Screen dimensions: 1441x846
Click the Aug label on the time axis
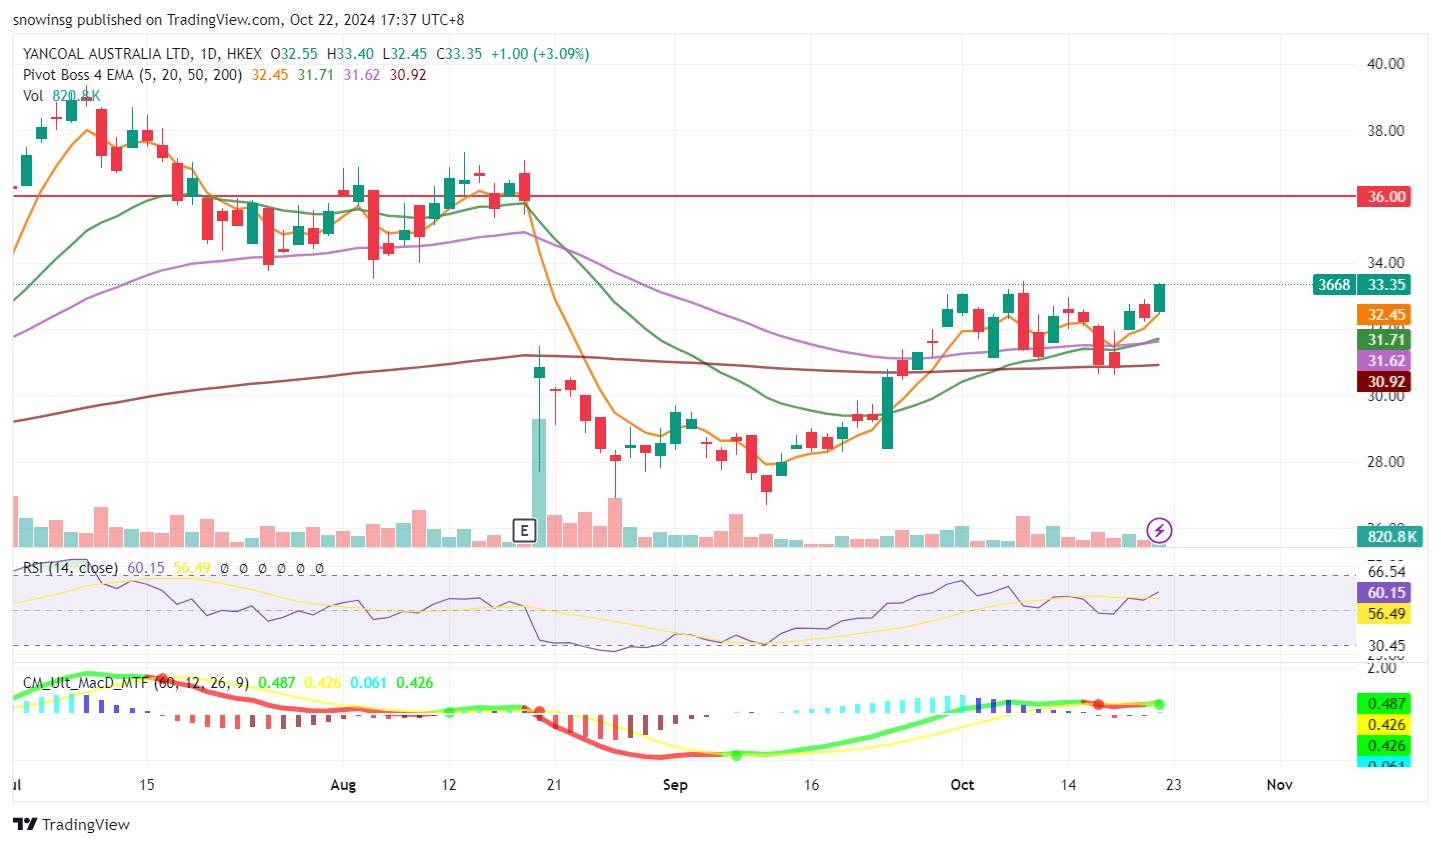coord(343,785)
